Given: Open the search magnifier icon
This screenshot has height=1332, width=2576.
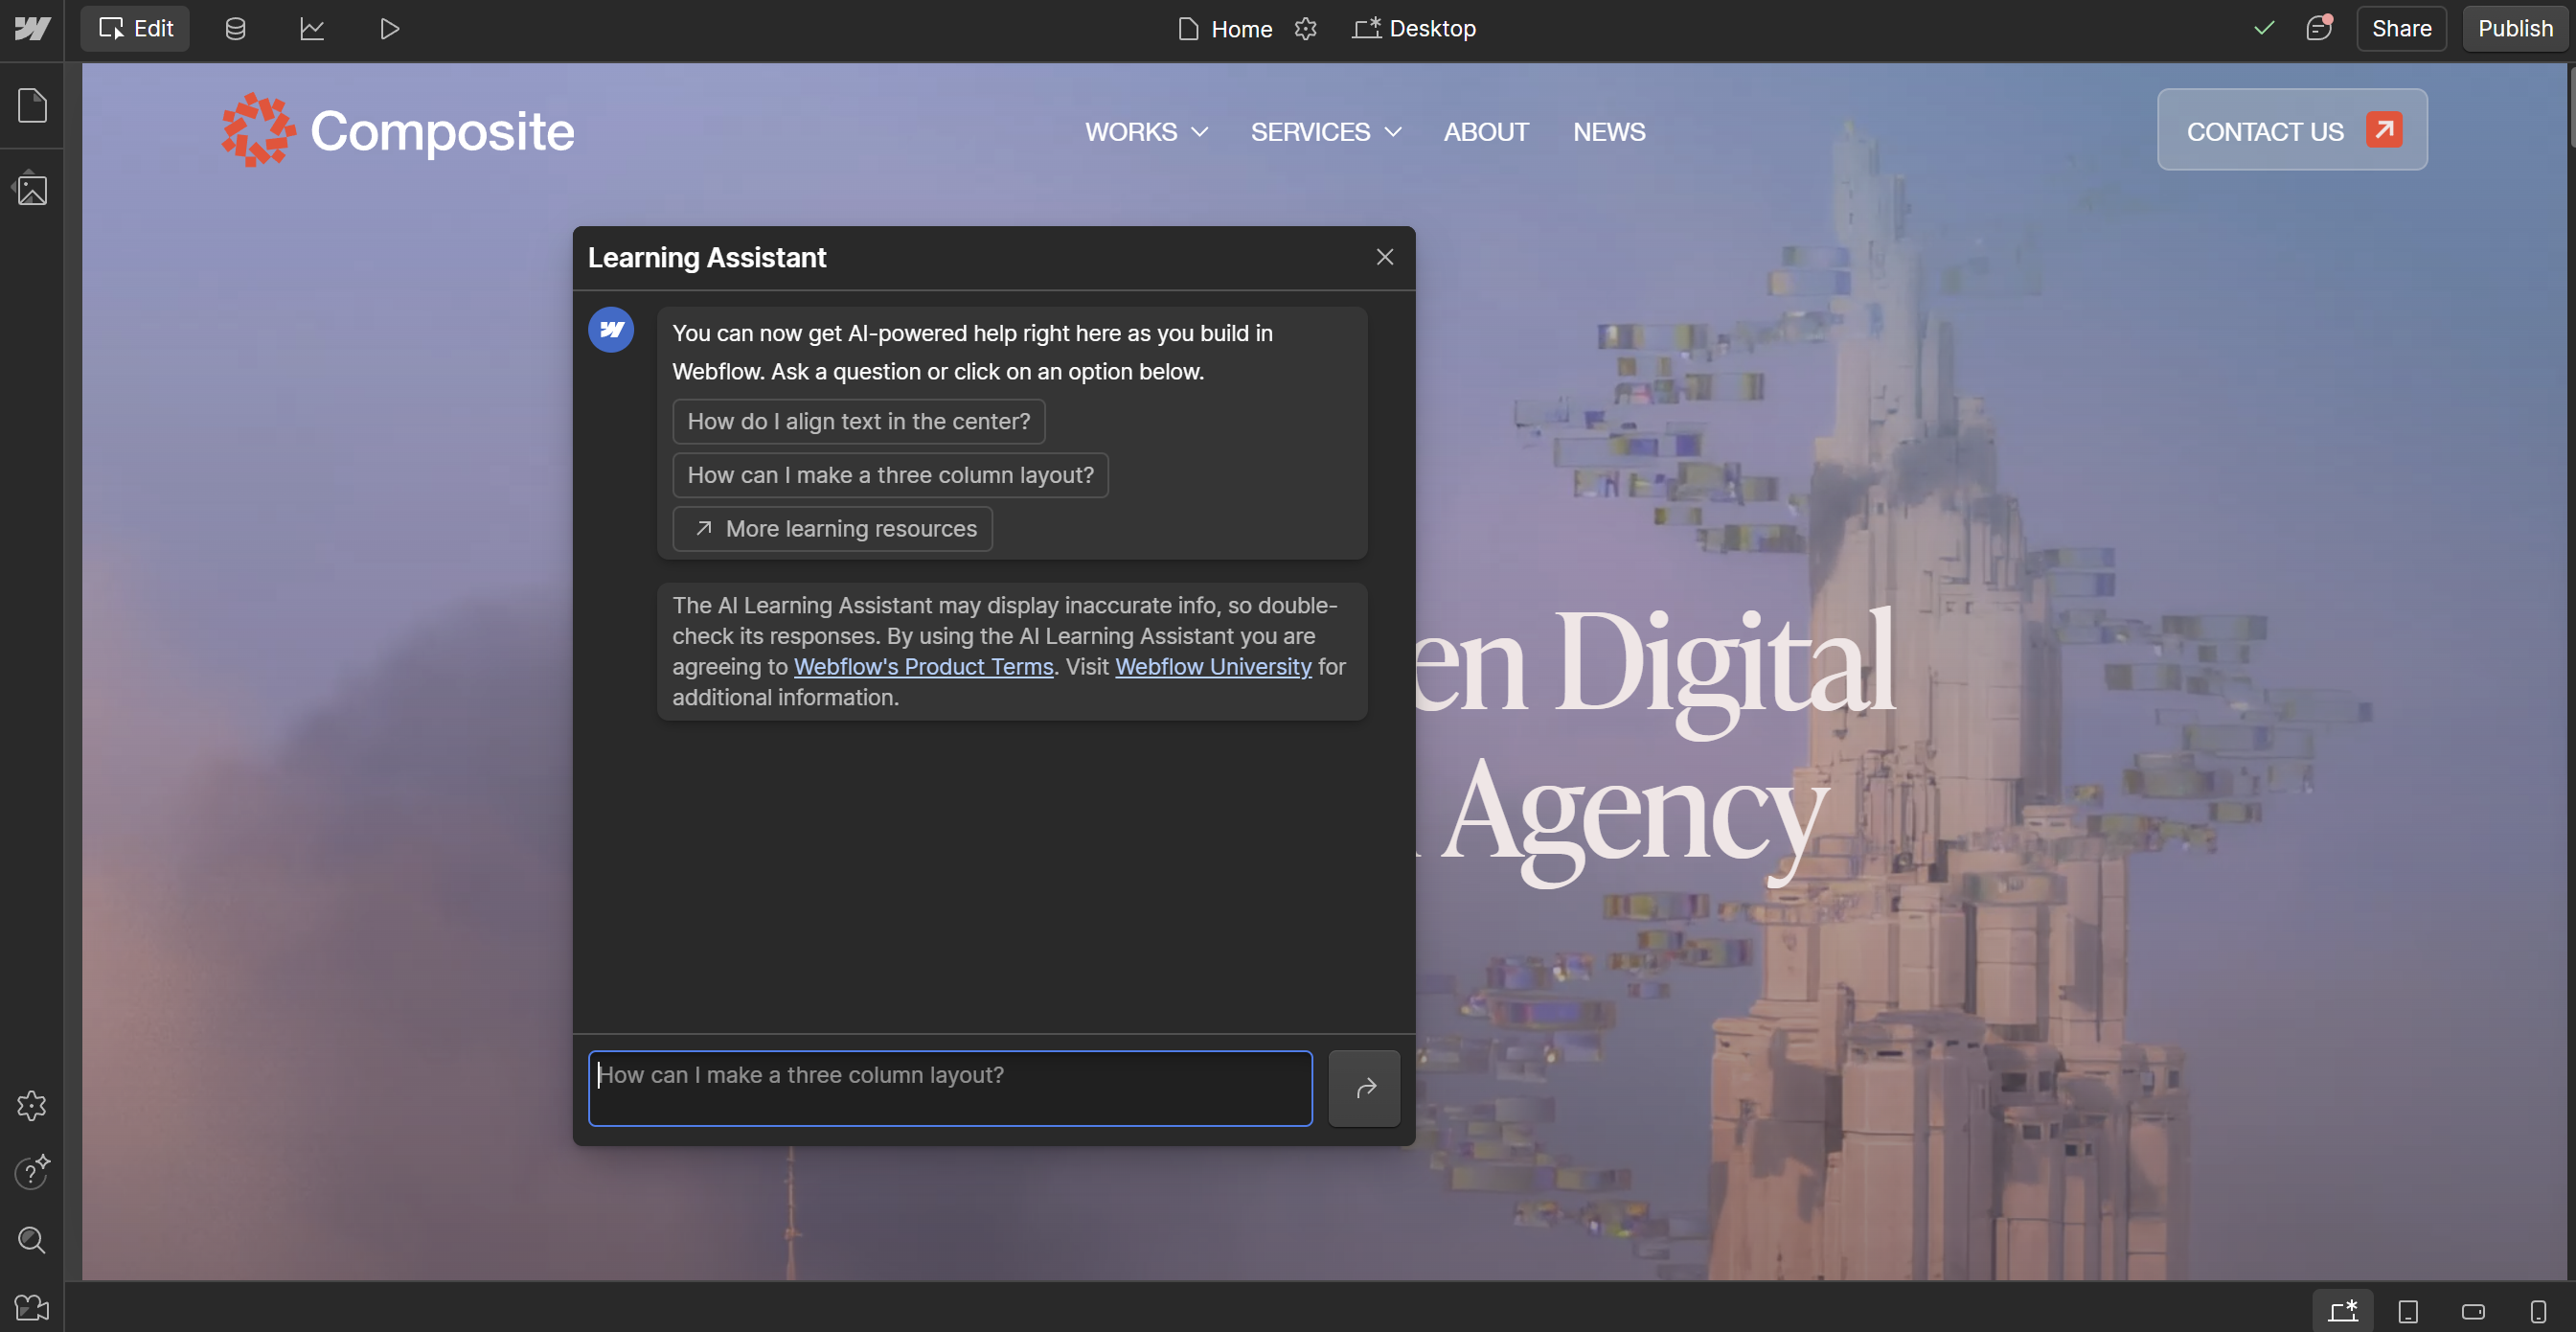Looking at the screenshot, I should [32, 1240].
